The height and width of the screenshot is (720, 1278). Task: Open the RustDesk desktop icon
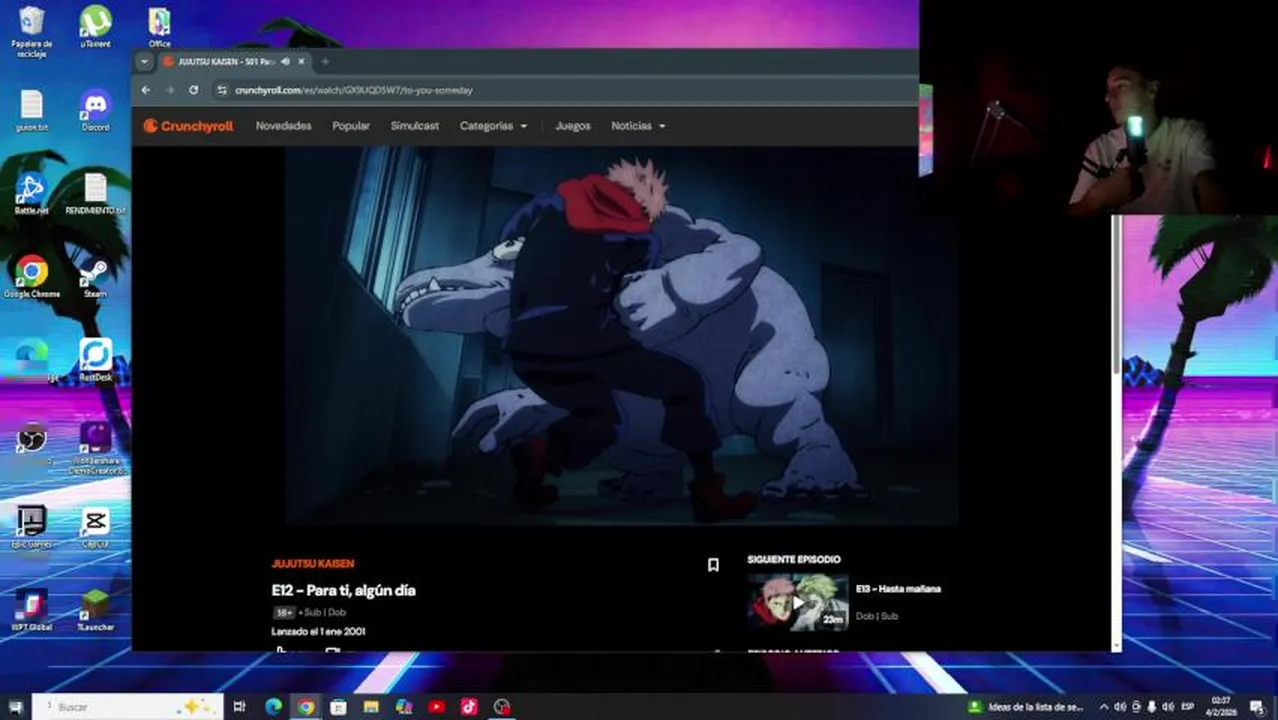click(96, 360)
